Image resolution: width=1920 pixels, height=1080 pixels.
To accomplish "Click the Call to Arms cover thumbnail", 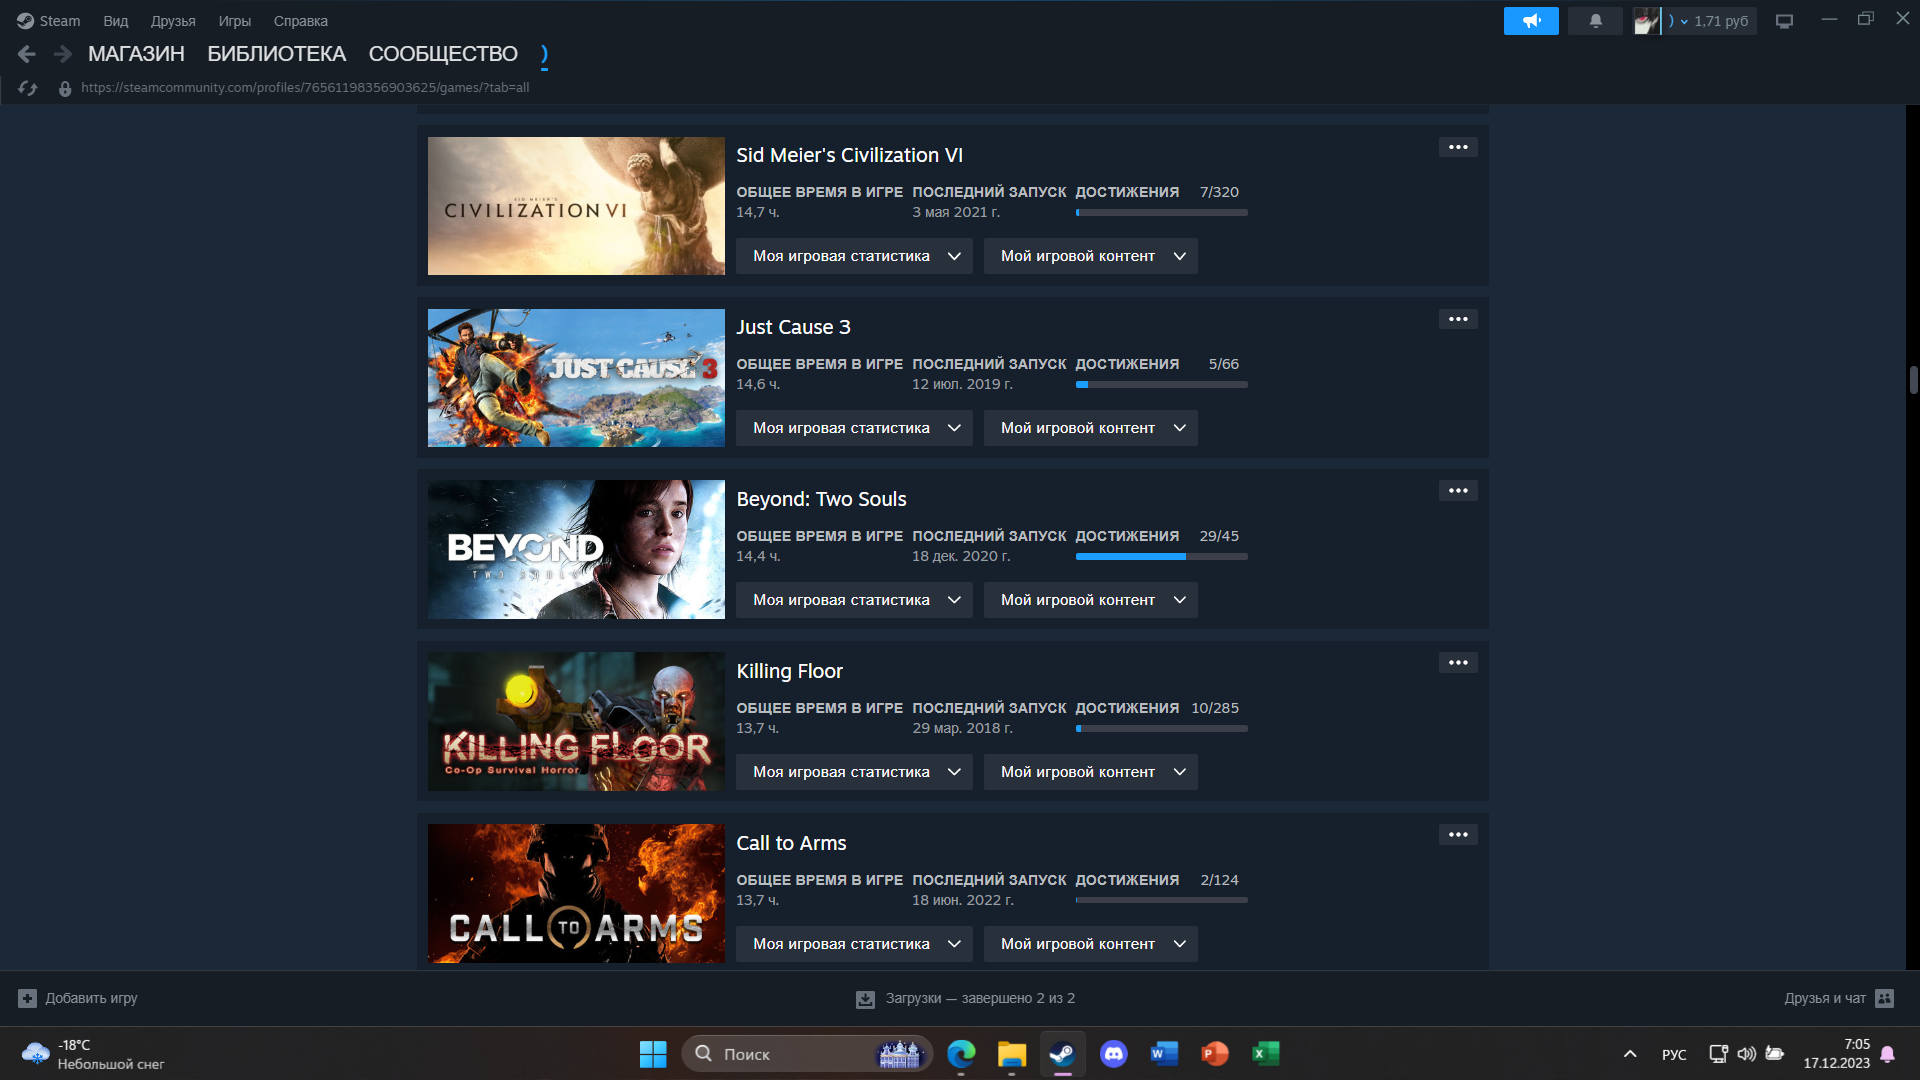I will [576, 894].
